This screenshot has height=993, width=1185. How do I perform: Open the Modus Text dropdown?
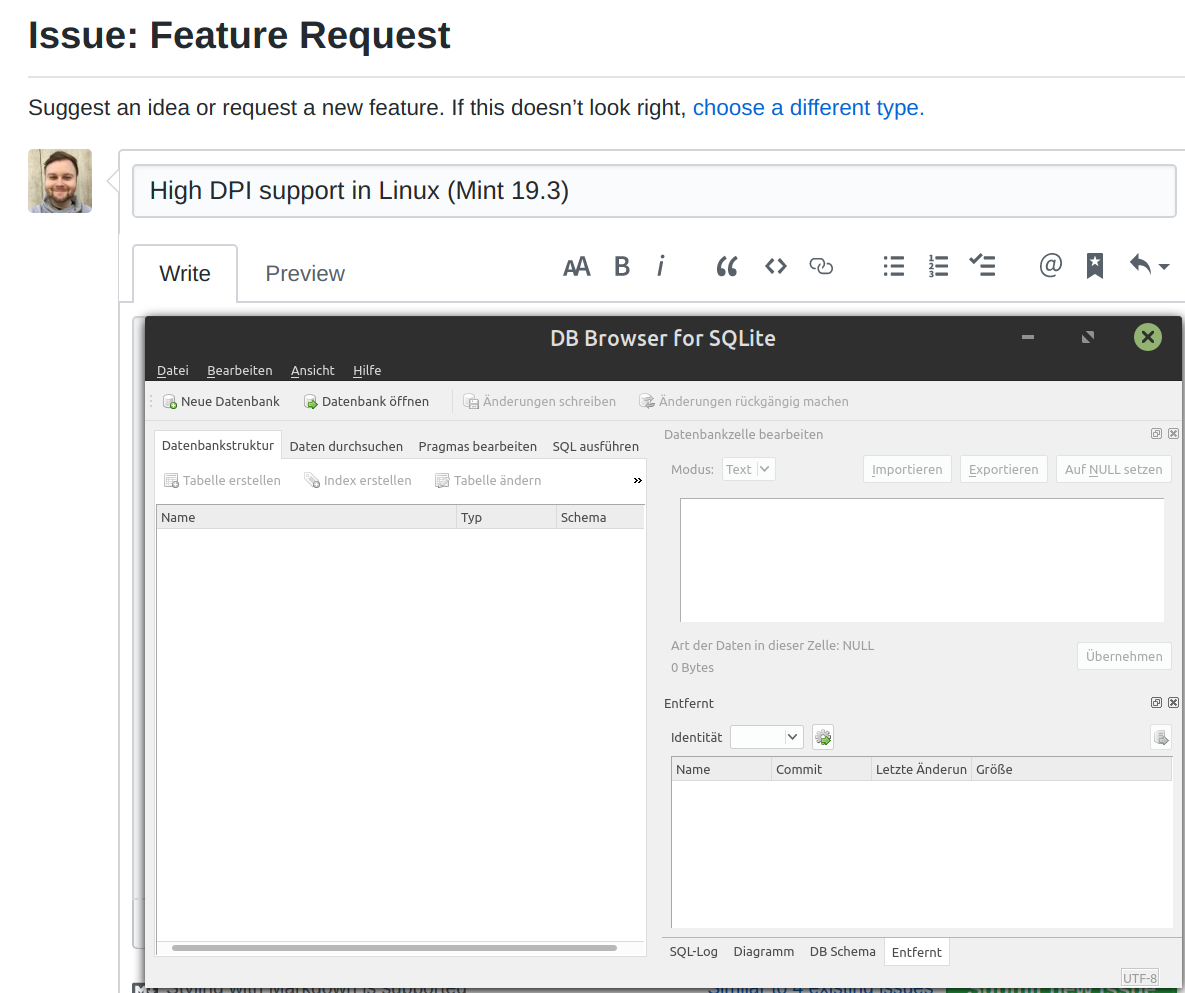click(748, 469)
